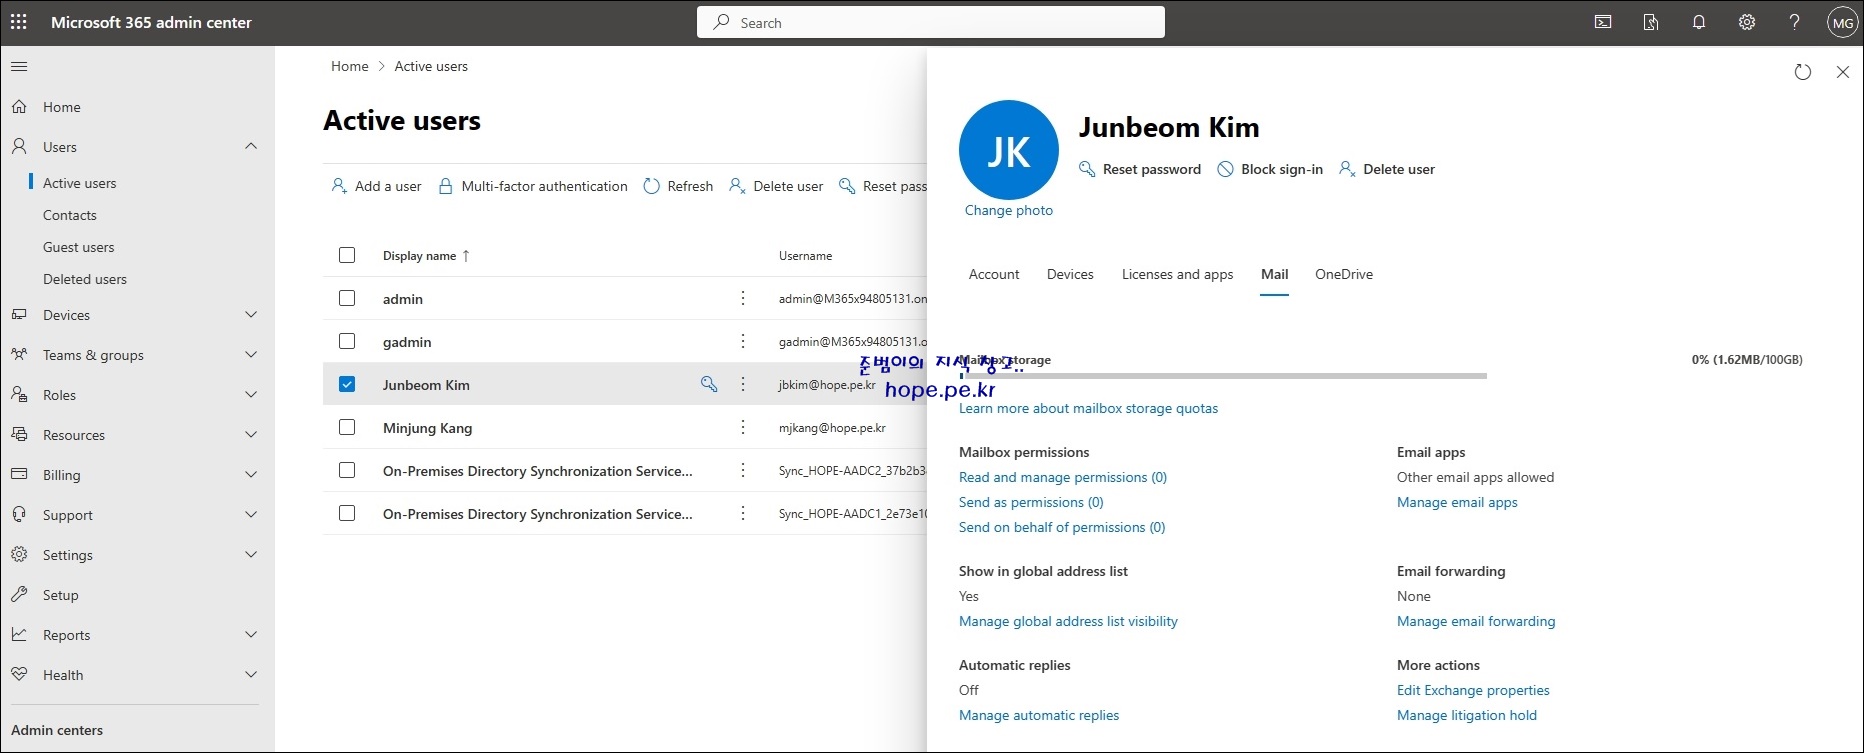Screen dimensions: 1864x753
Task: Open more actions dots for gadmin row
Action: point(743,341)
